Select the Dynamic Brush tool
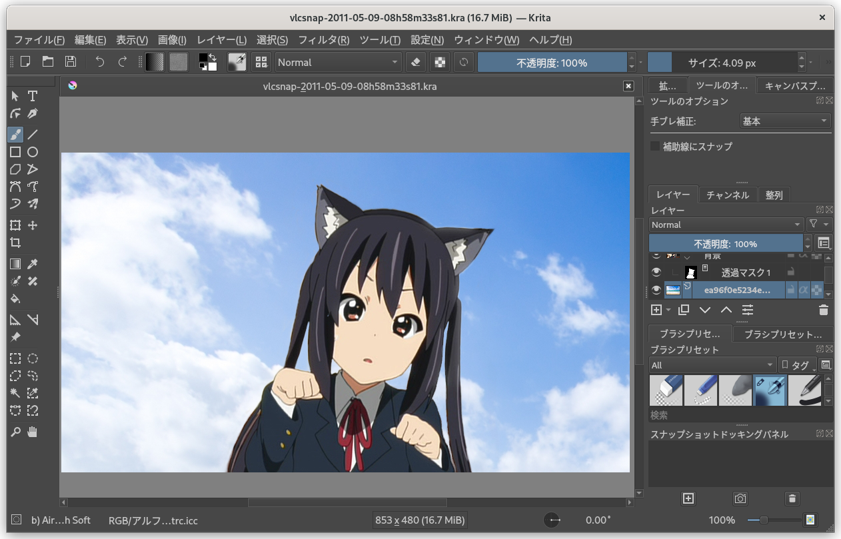Viewport: 841px width, 539px height. tap(15, 204)
